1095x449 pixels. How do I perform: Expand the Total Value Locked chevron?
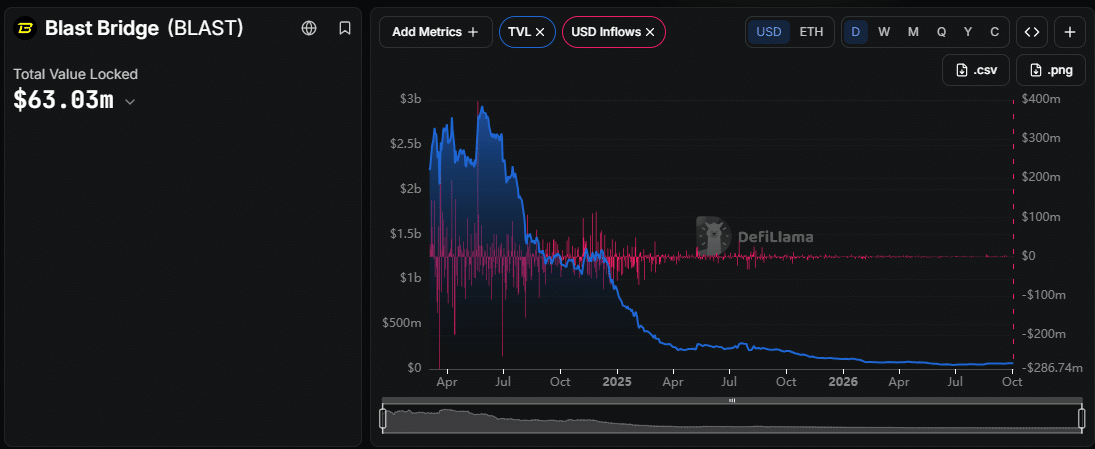click(129, 102)
